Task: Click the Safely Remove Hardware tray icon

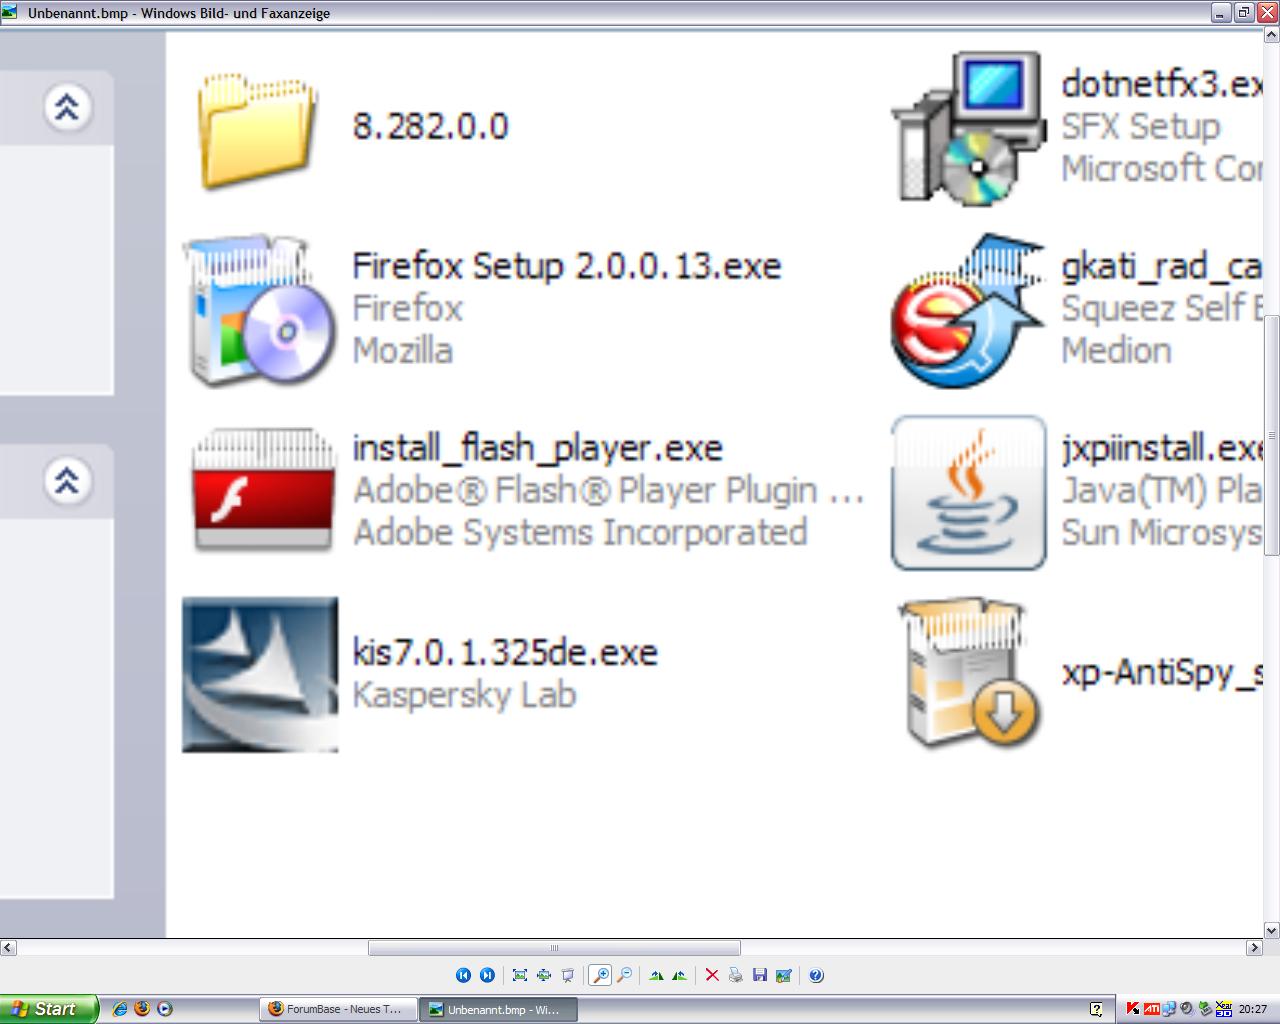Action: pyautogui.click(x=1205, y=1009)
